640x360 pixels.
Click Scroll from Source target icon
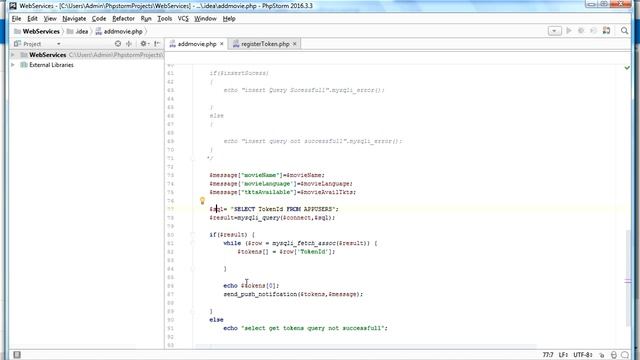[118, 44]
